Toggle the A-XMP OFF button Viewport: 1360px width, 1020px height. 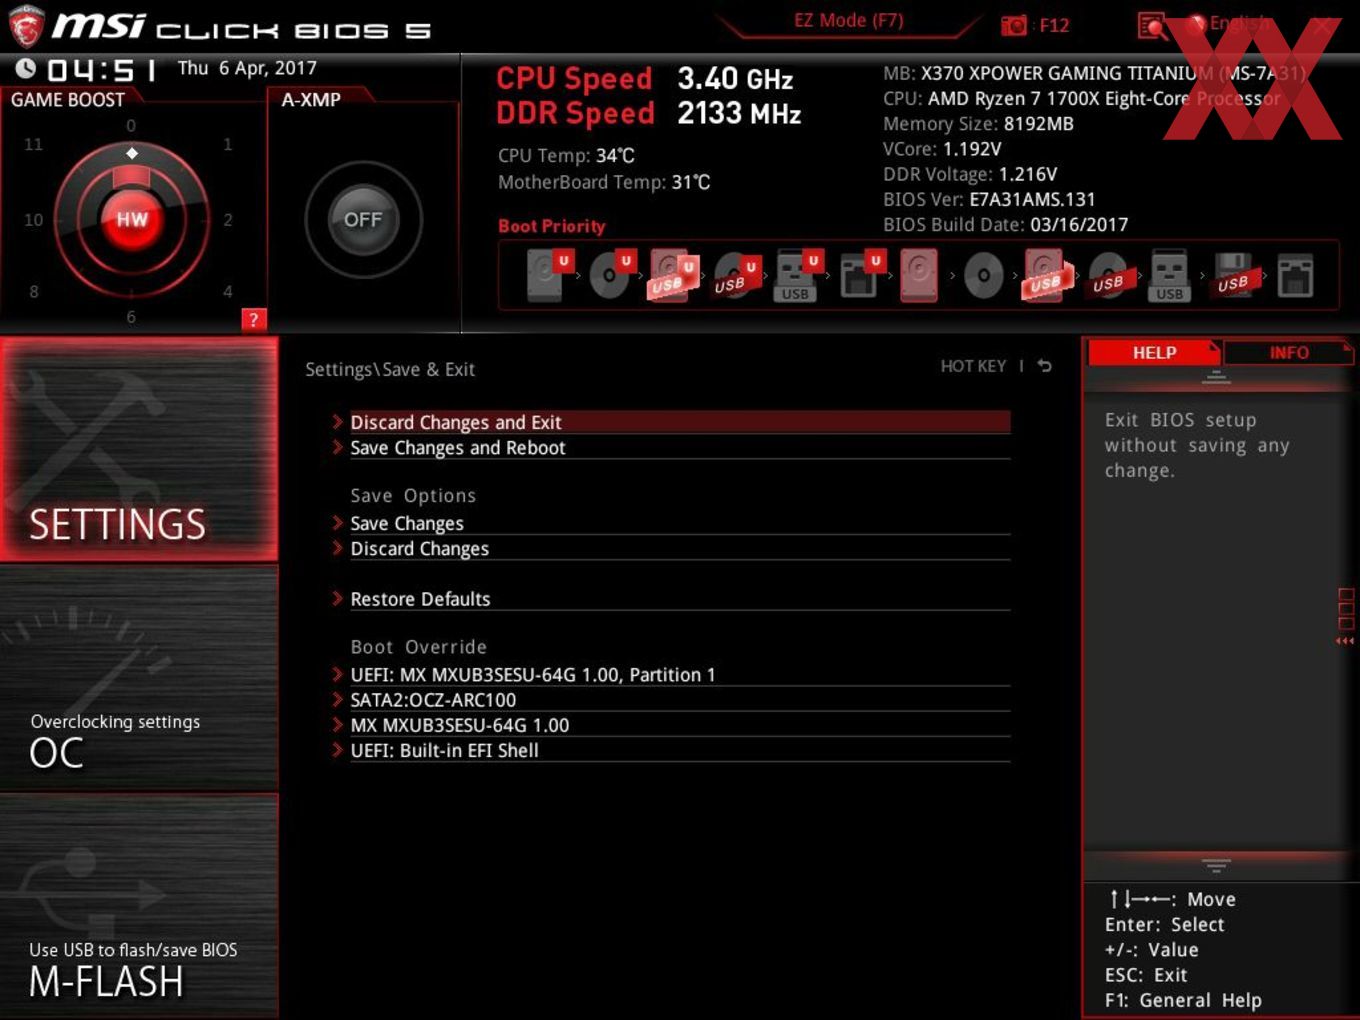point(363,219)
